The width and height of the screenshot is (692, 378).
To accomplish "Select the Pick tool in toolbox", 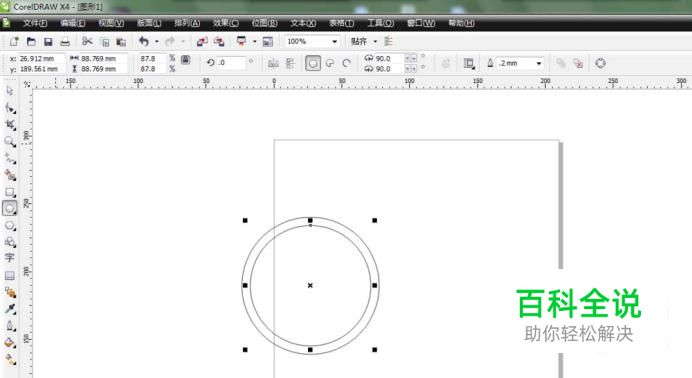I will point(10,91).
